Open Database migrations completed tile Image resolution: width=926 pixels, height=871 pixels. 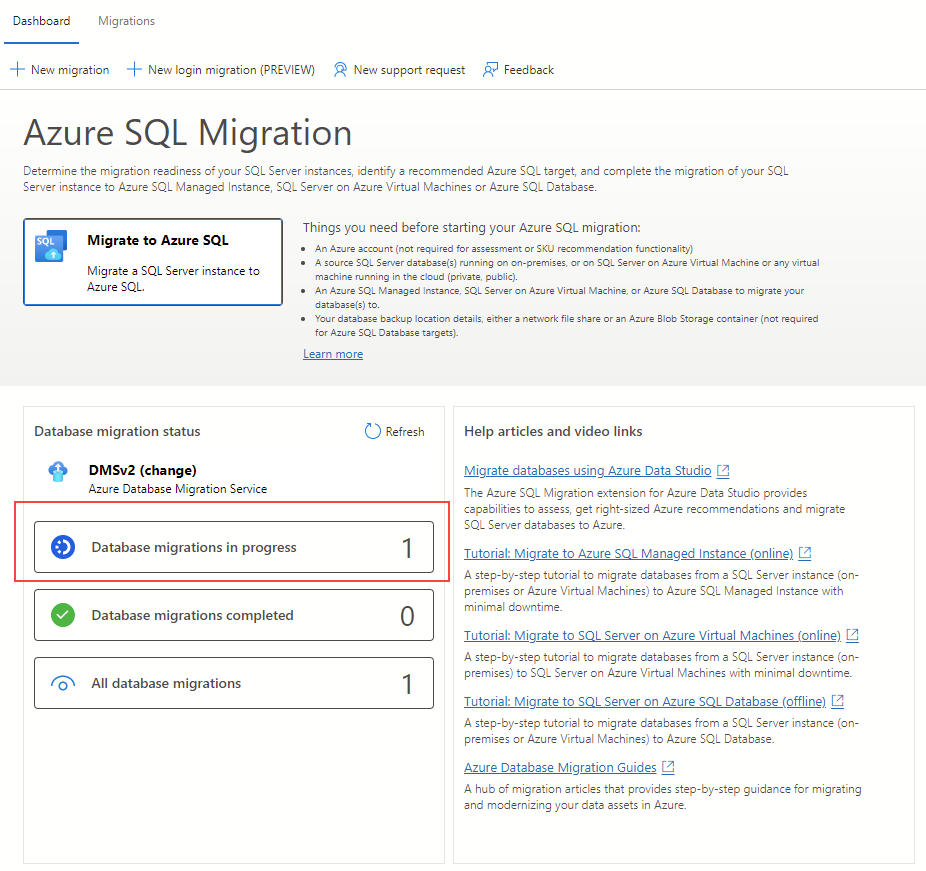coord(234,615)
